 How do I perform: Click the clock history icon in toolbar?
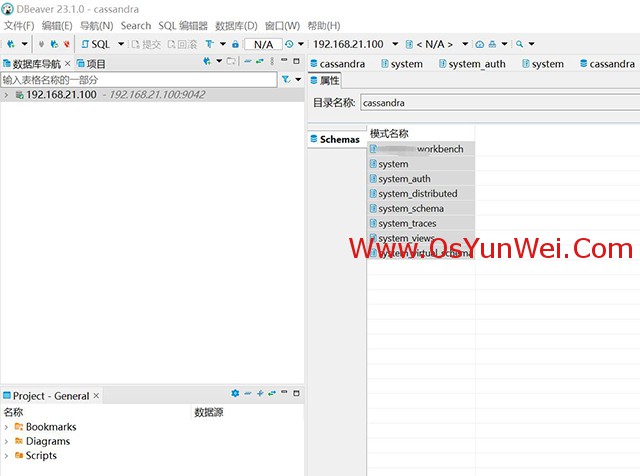pos(289,44)
